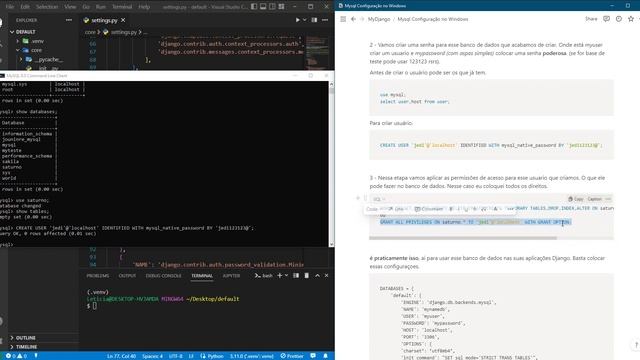
Task: Toggle panel layout icon in title bar
Action: pos(263,7)
